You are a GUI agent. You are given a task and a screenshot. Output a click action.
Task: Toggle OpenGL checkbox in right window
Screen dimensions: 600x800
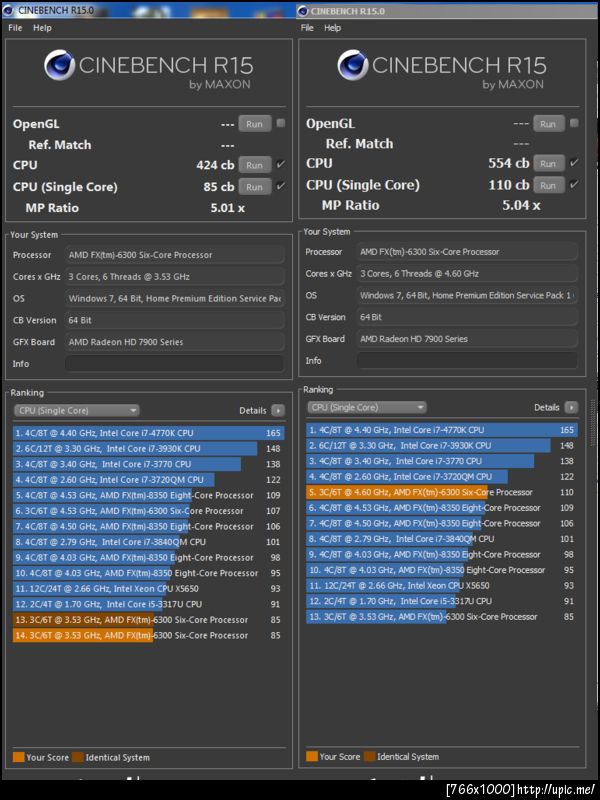pyautogui.click(x=574, y=122)
